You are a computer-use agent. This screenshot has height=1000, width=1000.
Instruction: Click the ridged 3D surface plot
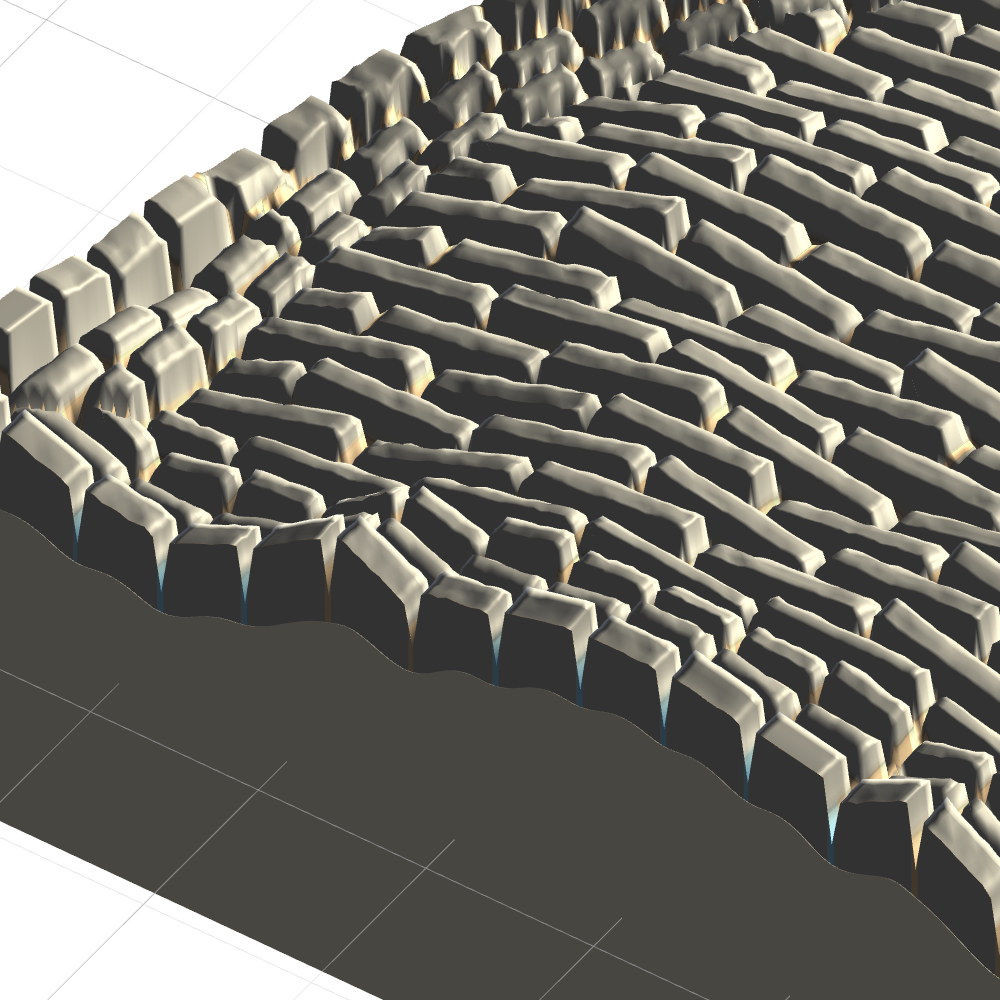[500, 500]
